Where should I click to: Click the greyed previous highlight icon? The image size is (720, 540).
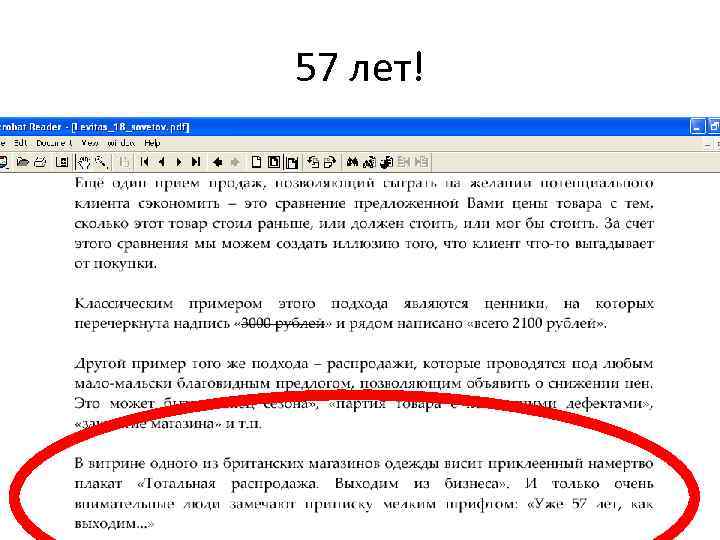pos(404,162)
